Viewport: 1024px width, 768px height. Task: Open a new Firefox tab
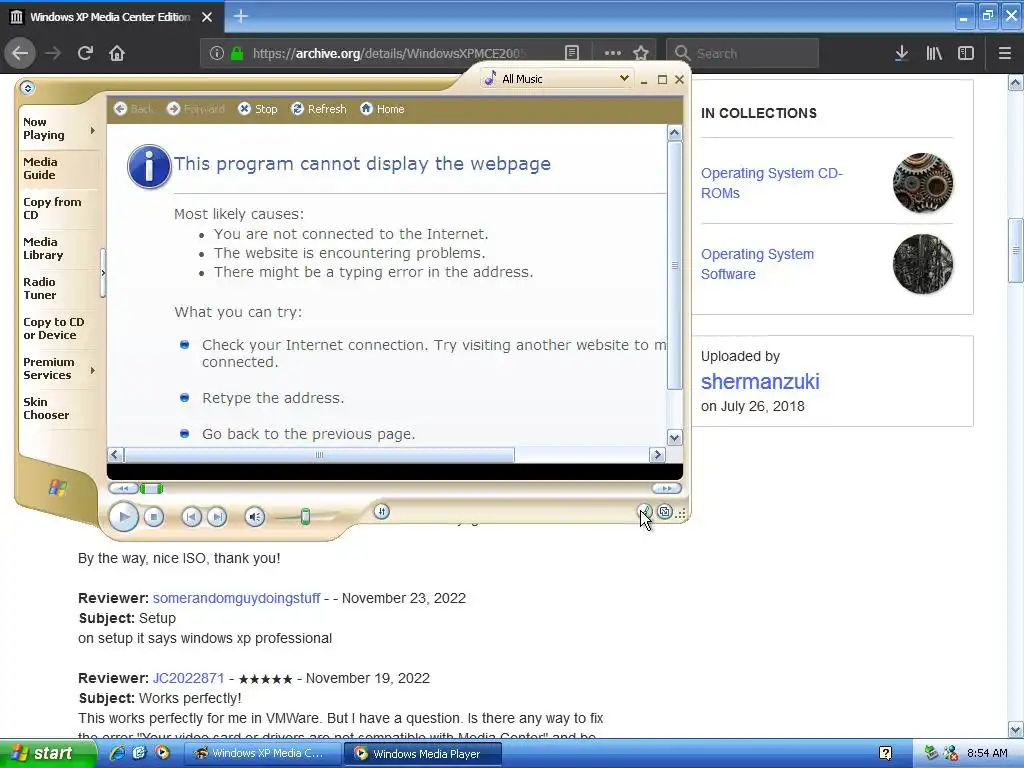tap(241, 16)
